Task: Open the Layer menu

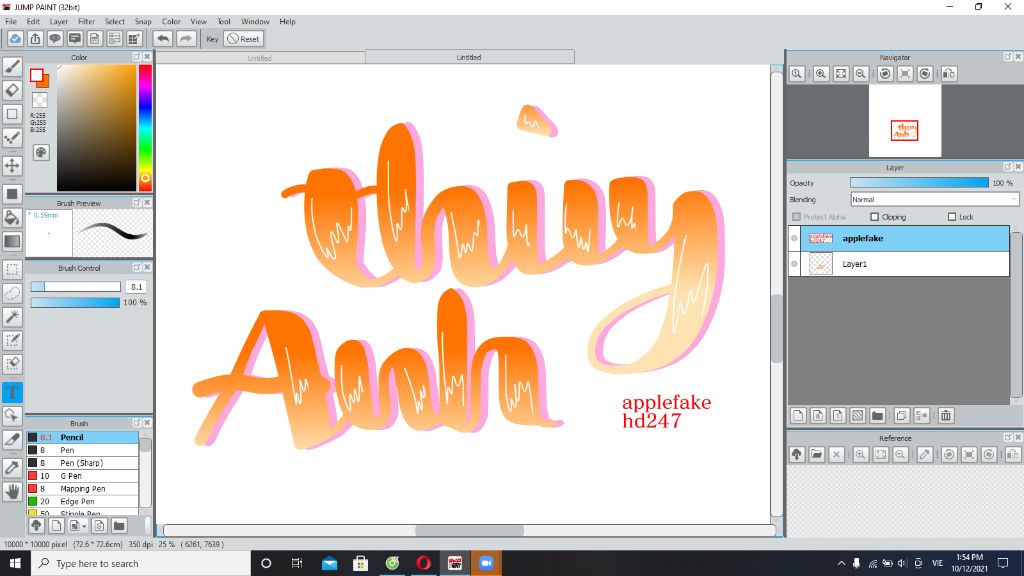Action: pyautogui.click(x=59, y=22)
